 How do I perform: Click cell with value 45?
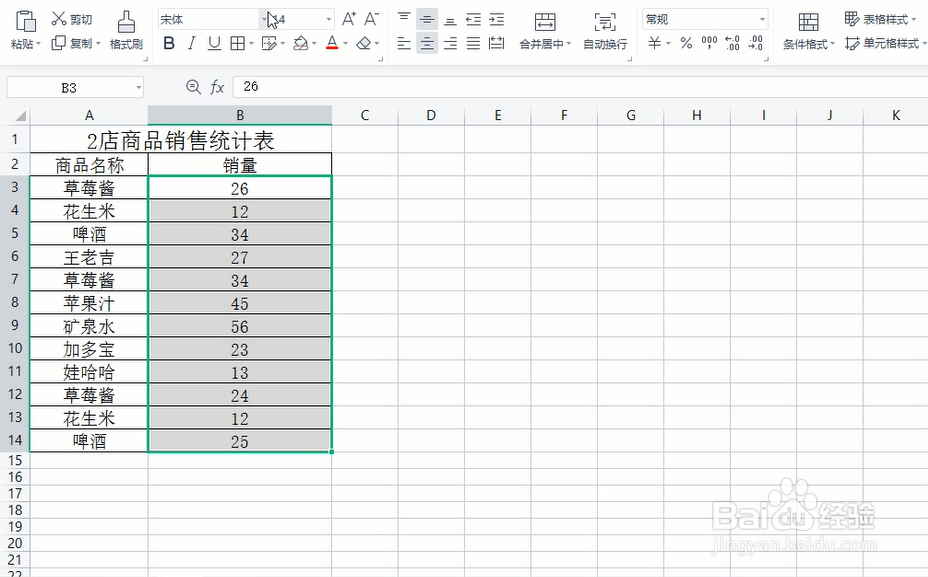(x=240, y=303)
